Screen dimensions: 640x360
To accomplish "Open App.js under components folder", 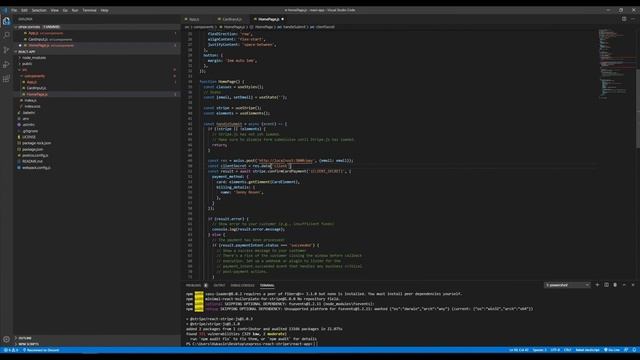I will (98, 82).
